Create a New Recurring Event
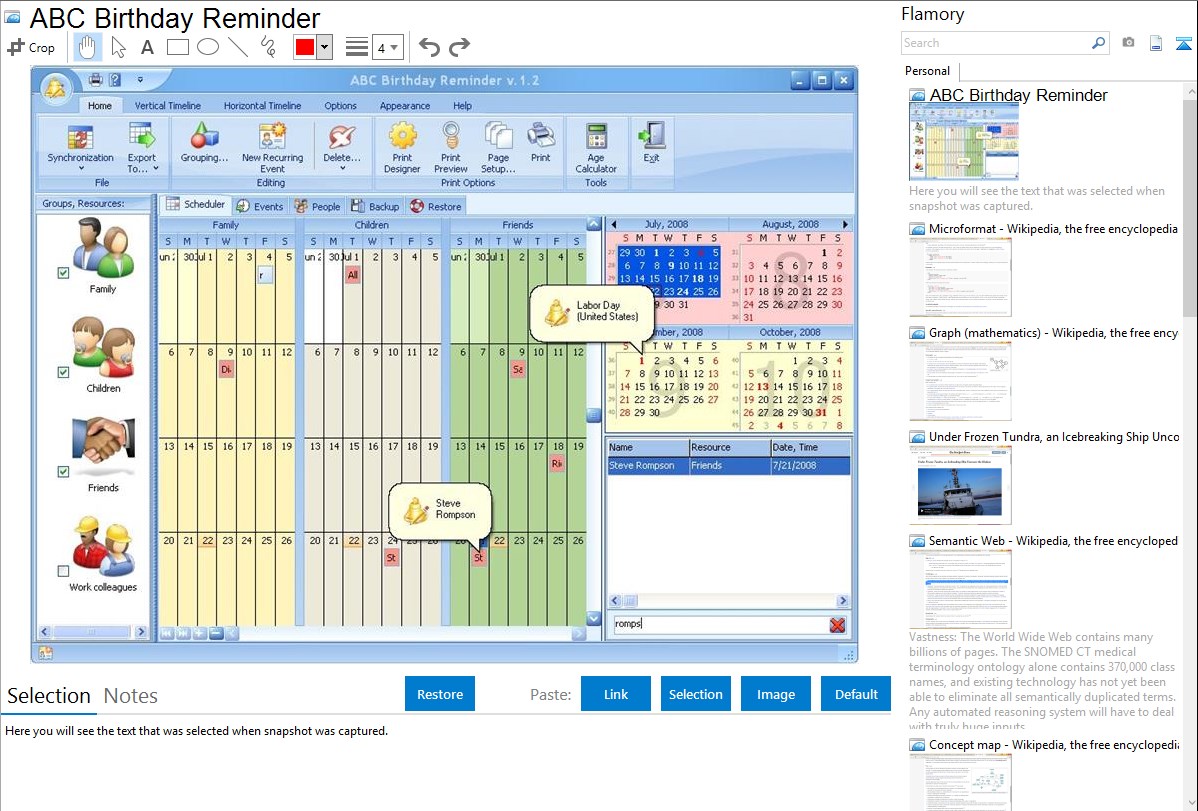Viewport: 1198px width, 811px height. pos(272,147)
